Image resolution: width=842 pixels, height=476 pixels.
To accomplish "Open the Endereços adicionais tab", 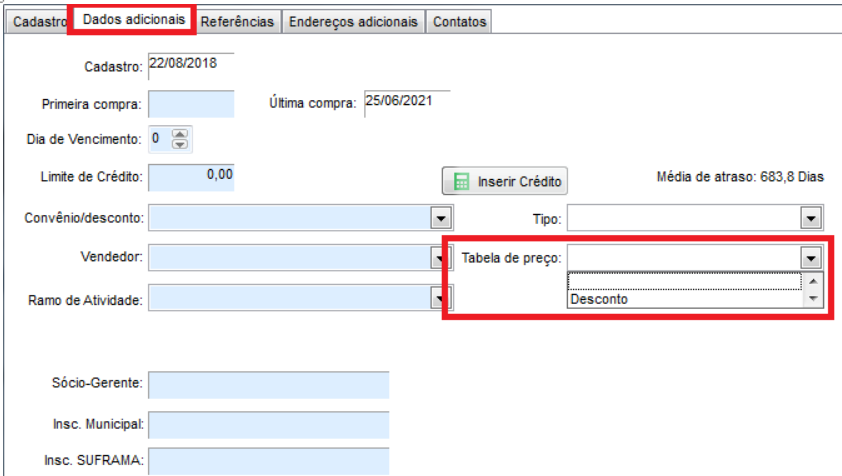I will click(353, 22).
